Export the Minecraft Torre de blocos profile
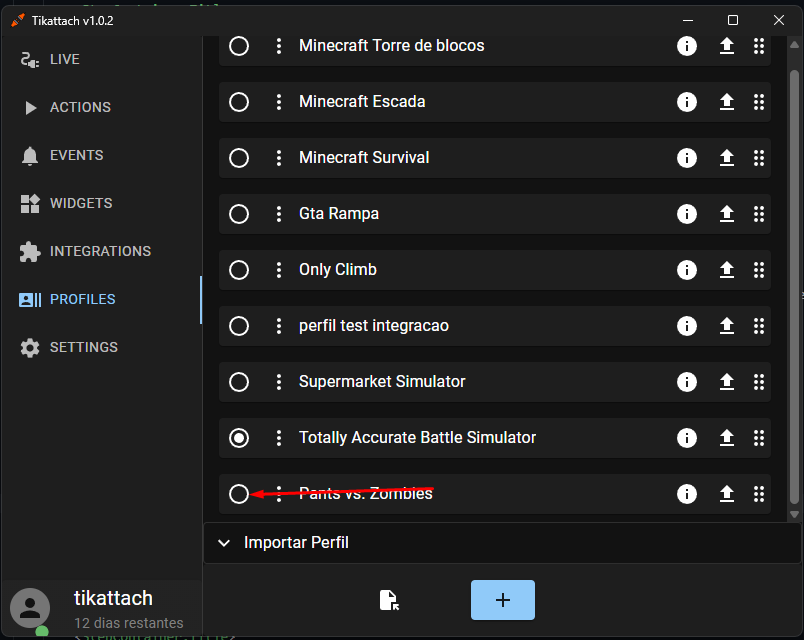This screenshot has height=640, width=804. pyautogui.click(x=727, y=46)
